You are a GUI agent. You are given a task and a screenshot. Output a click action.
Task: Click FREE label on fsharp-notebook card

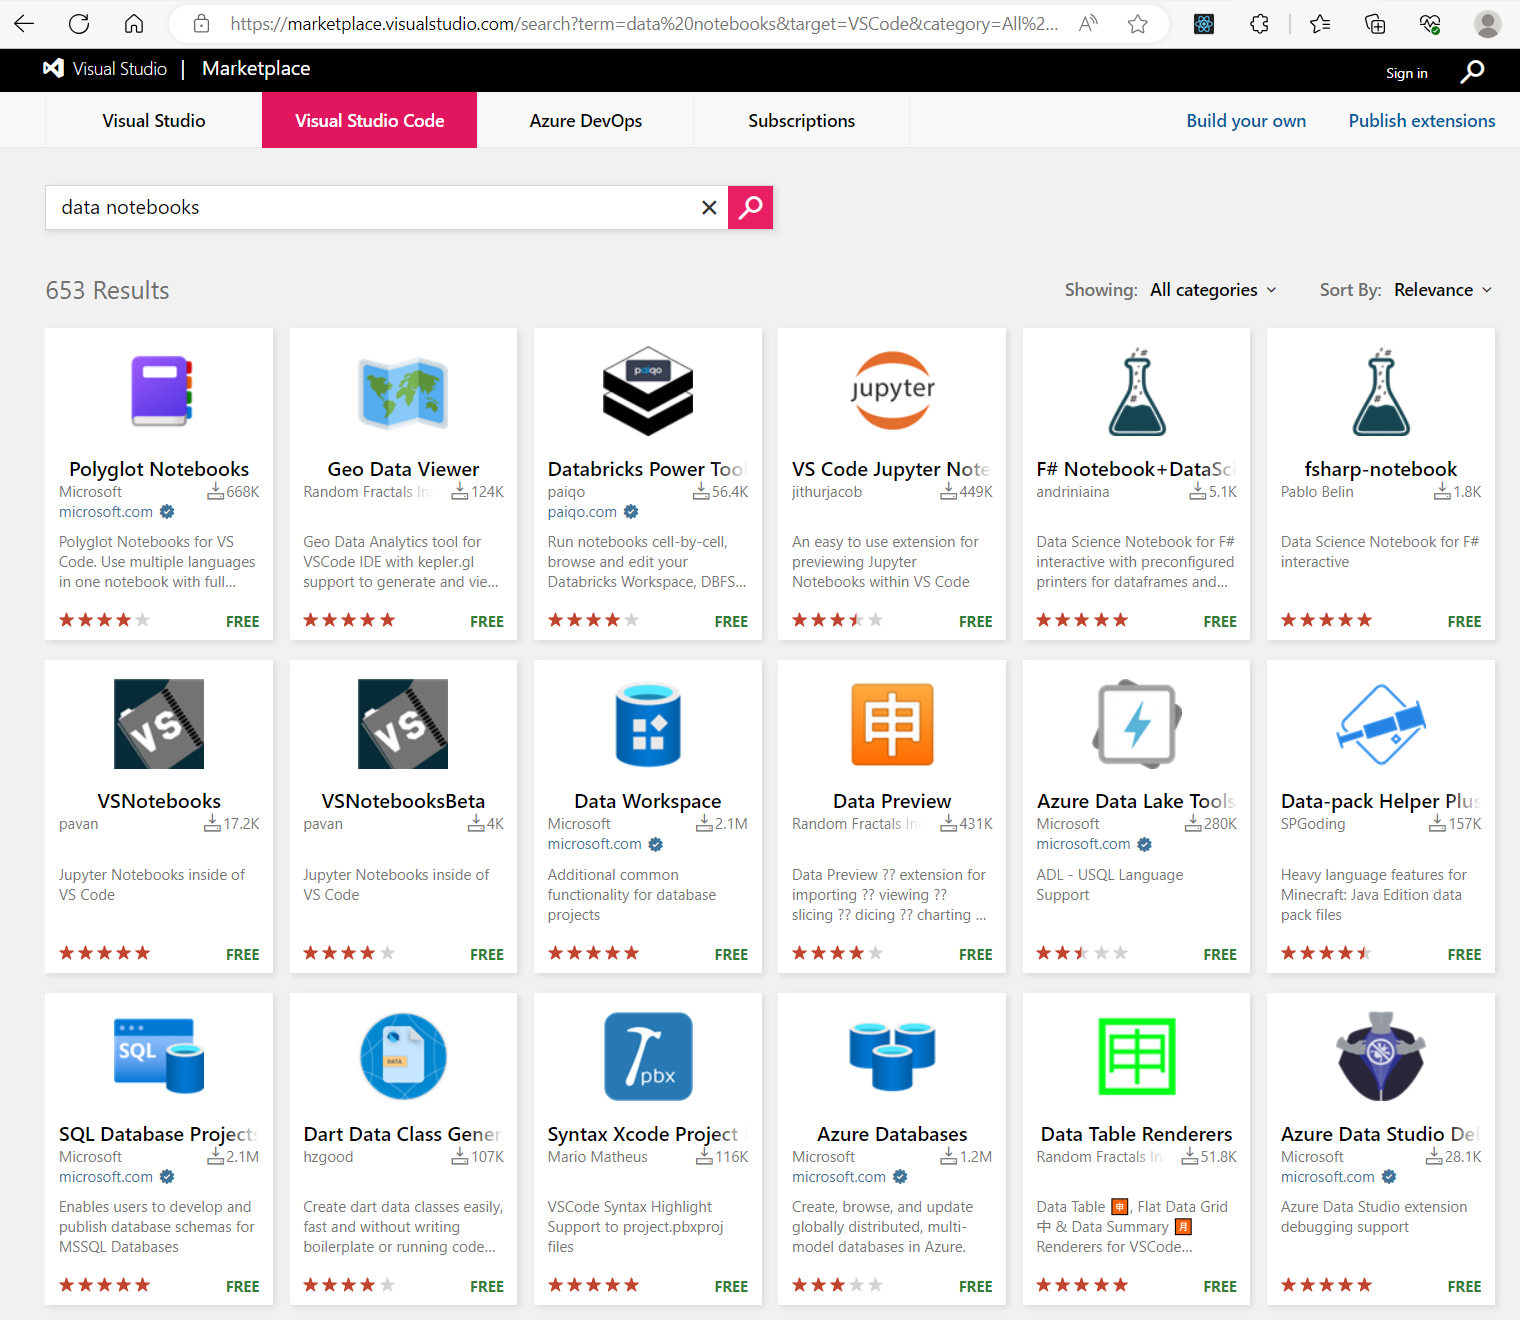tap(1464, 622)
